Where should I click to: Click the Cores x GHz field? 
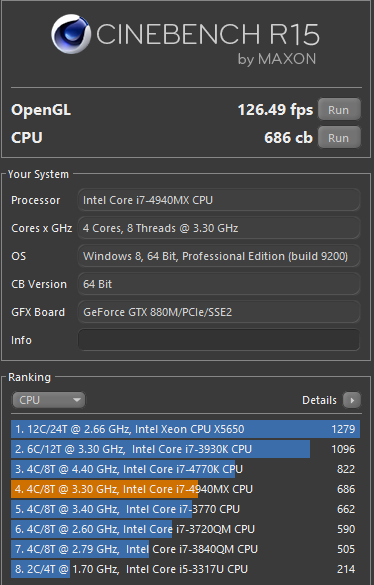(x=219, y=228)
